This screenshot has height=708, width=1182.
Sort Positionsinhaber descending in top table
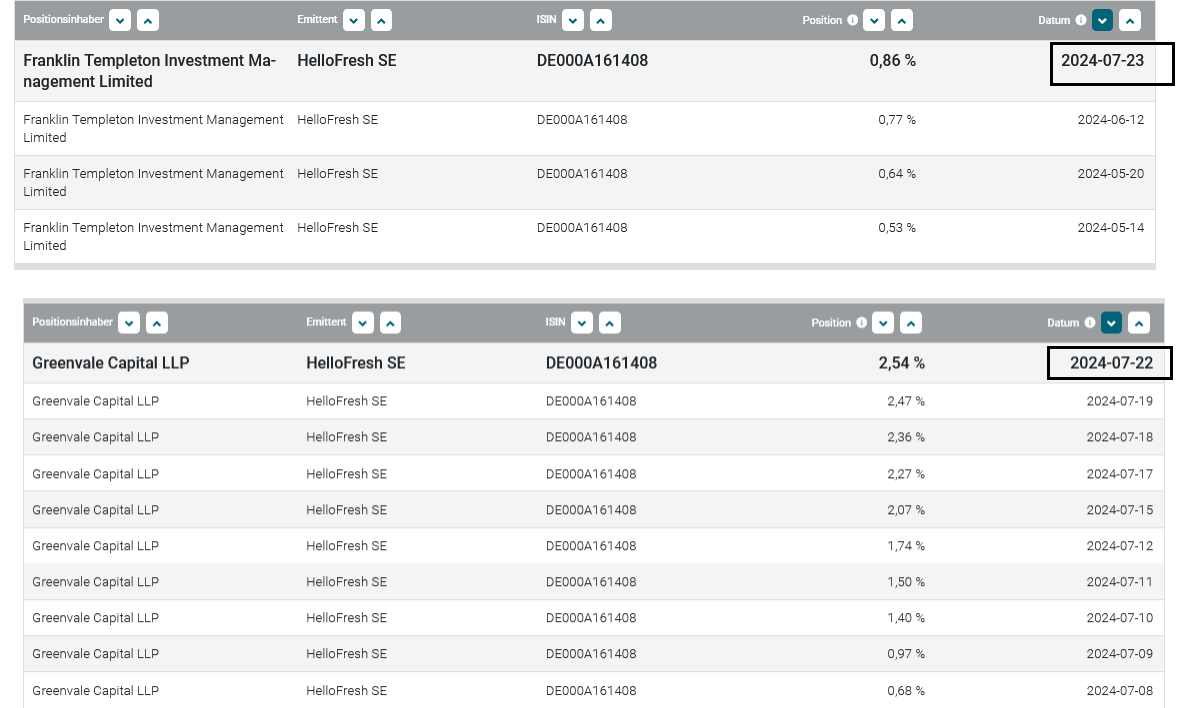click(120, 20)
